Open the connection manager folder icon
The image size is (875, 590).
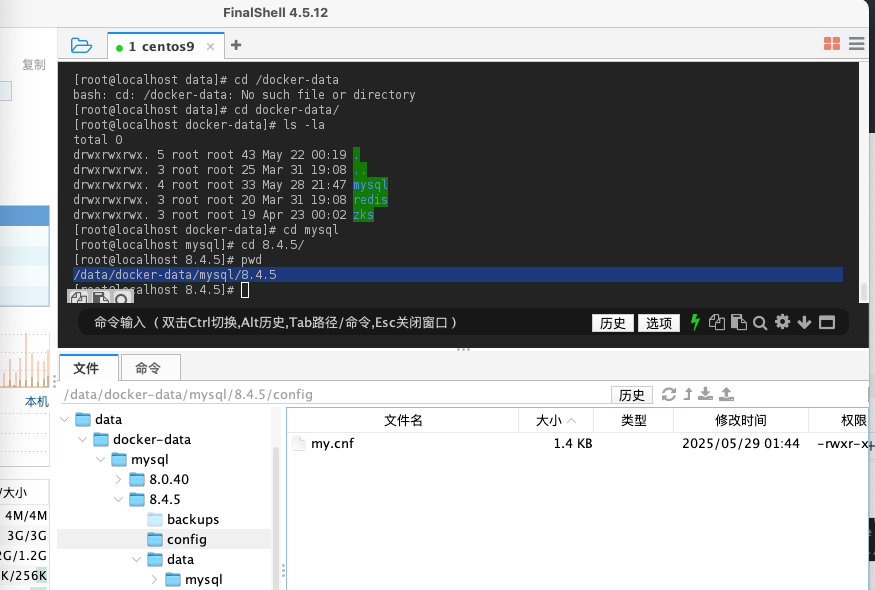click(81, 45)
